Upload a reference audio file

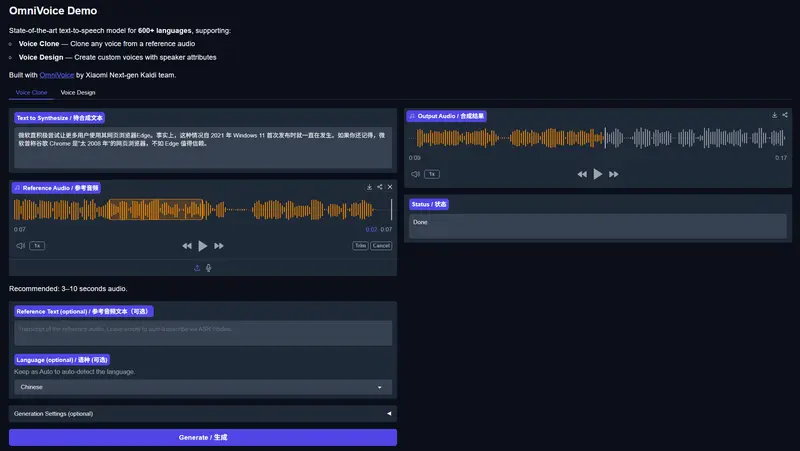(x=197, y=268)
